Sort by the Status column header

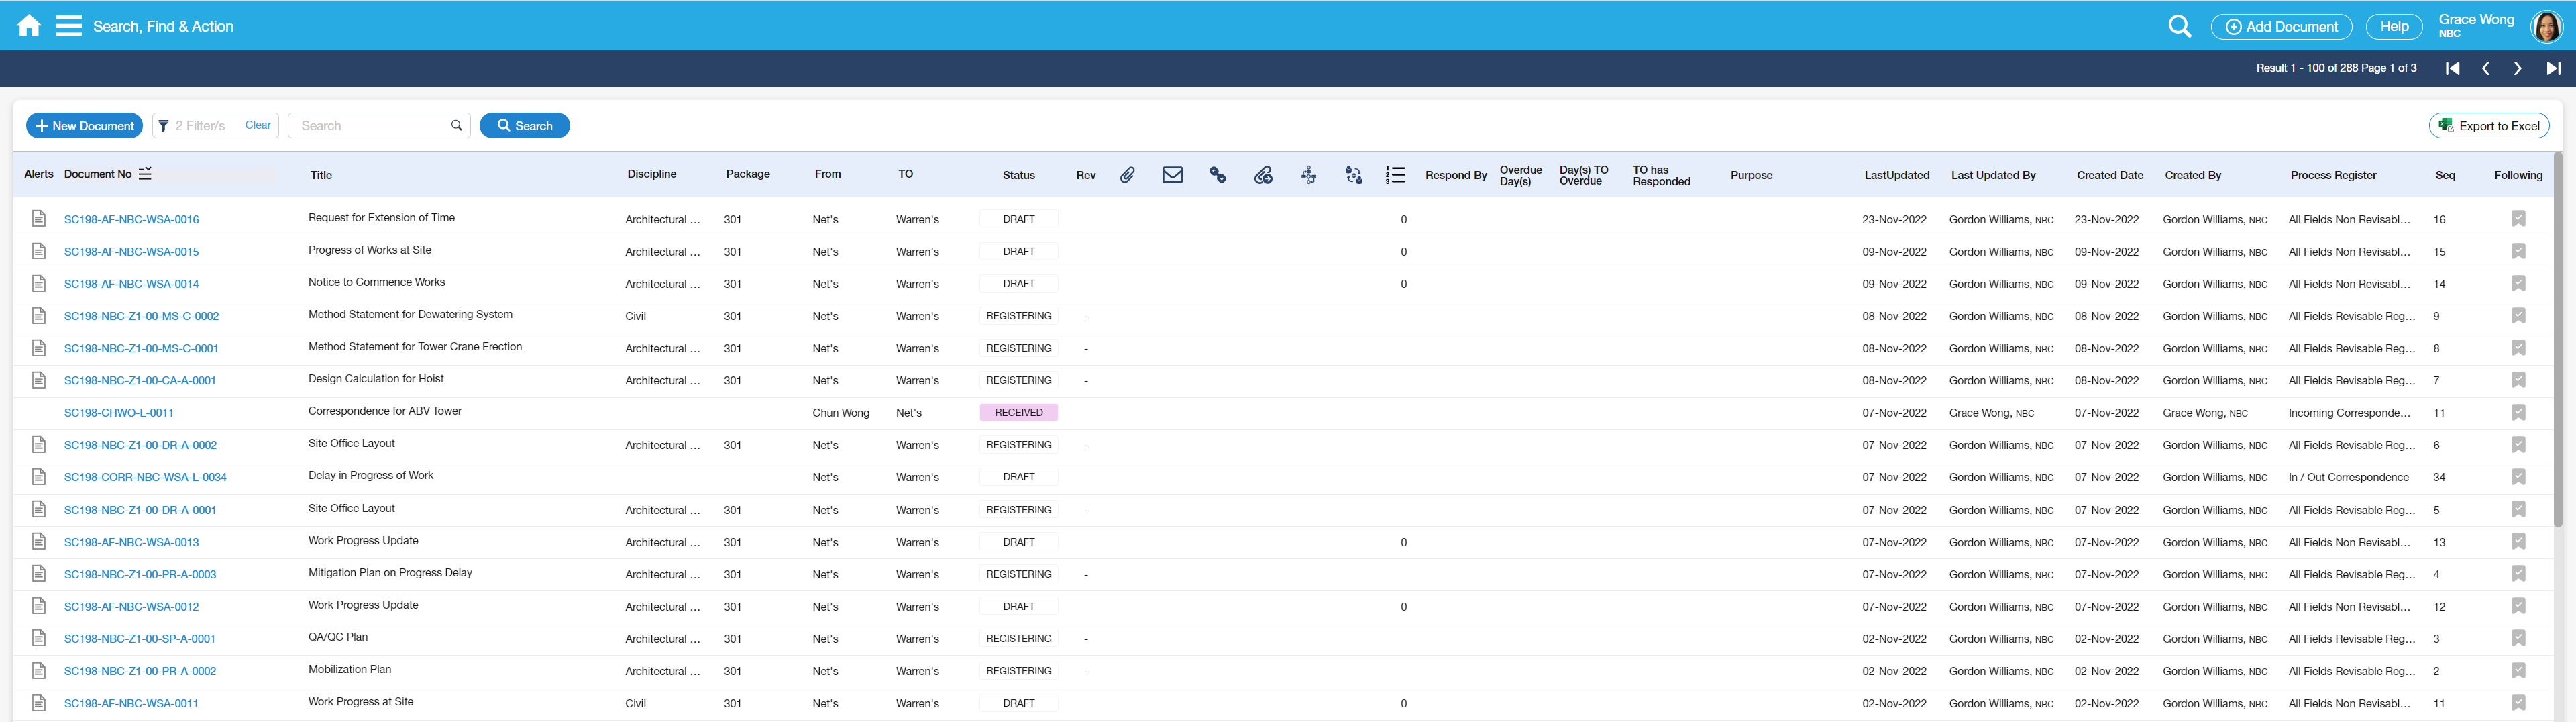[x=1018, y=175]
